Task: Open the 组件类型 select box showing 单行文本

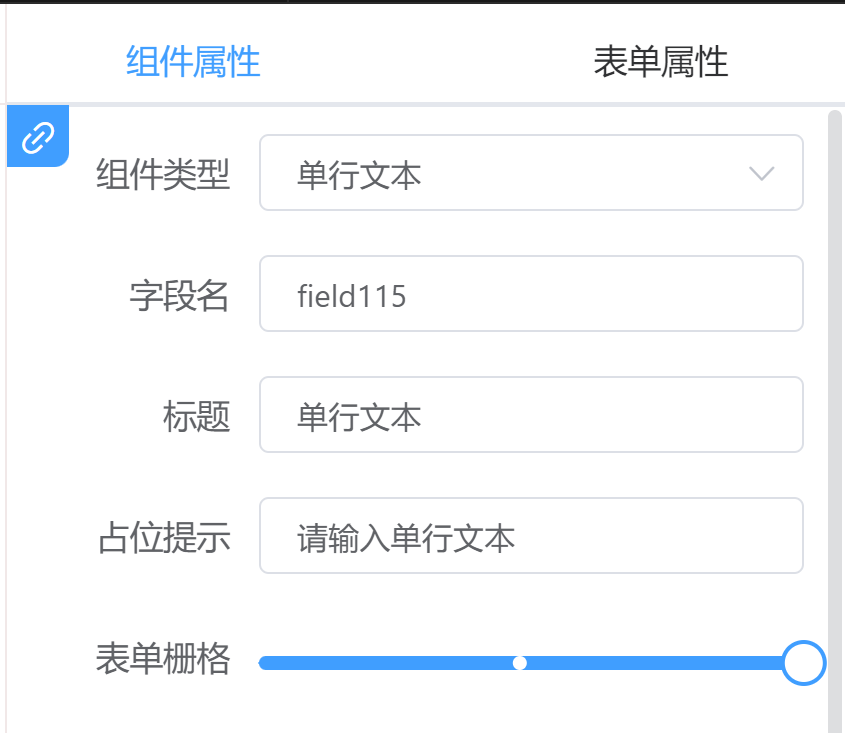Action: 531,172
